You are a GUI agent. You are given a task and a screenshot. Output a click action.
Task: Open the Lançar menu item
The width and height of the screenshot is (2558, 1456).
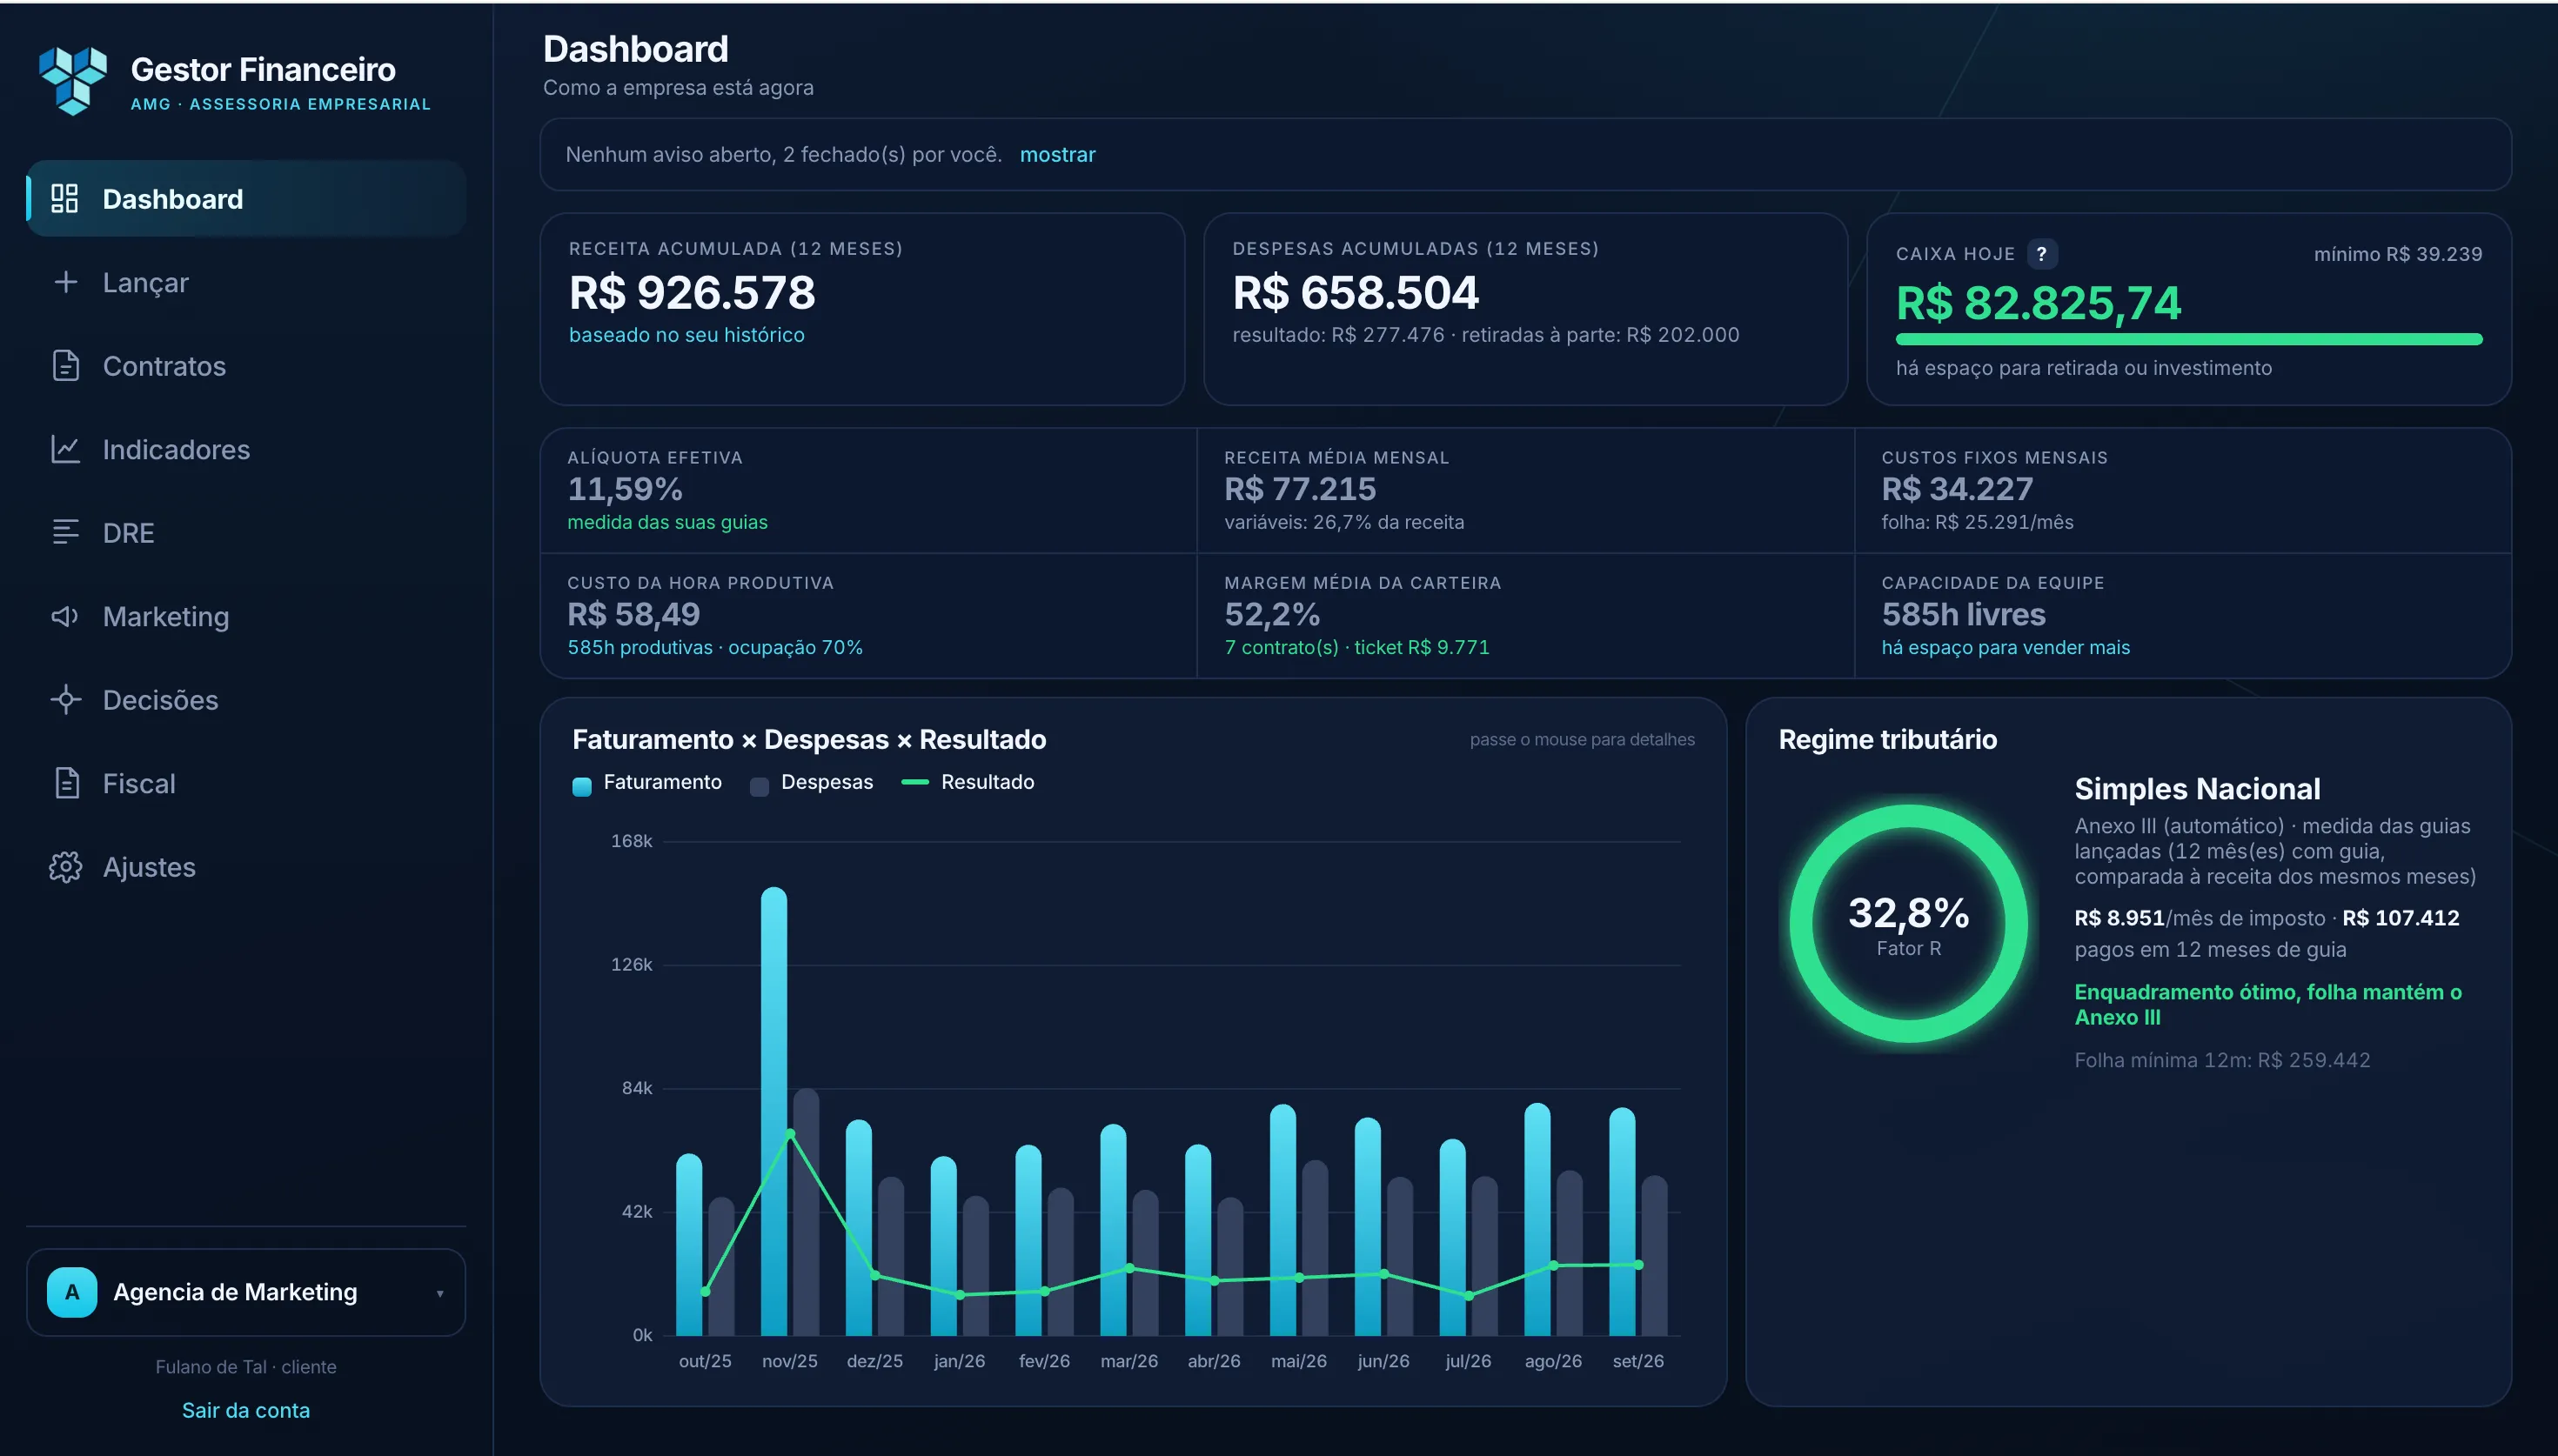pyautogui.click(x=246, y=282)
